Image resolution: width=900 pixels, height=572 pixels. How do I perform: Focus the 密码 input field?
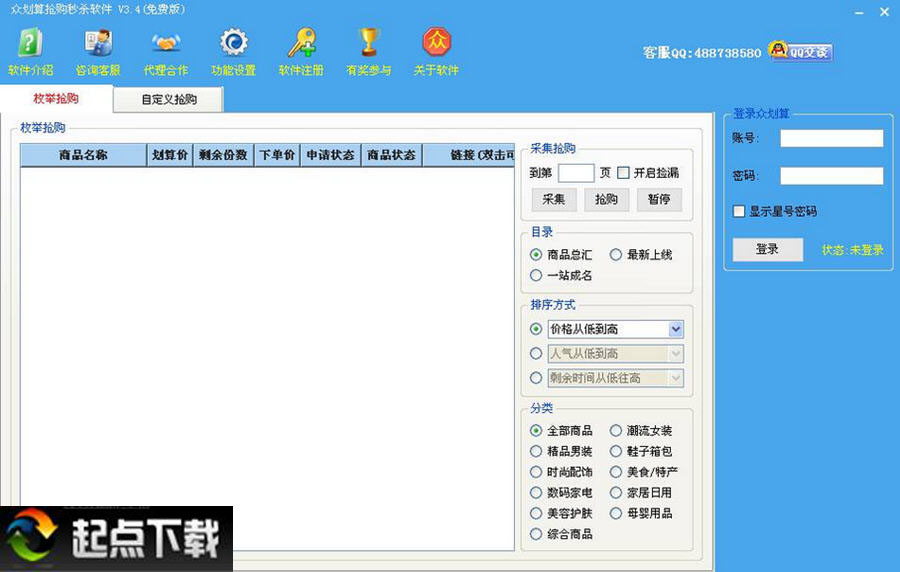[832, 176]
